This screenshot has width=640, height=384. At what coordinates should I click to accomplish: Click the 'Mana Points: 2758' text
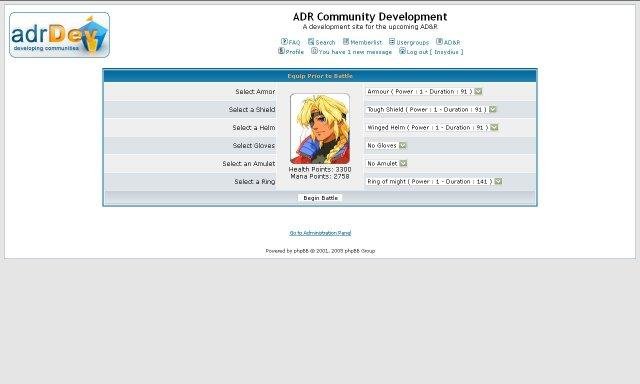tap(320, 176)
